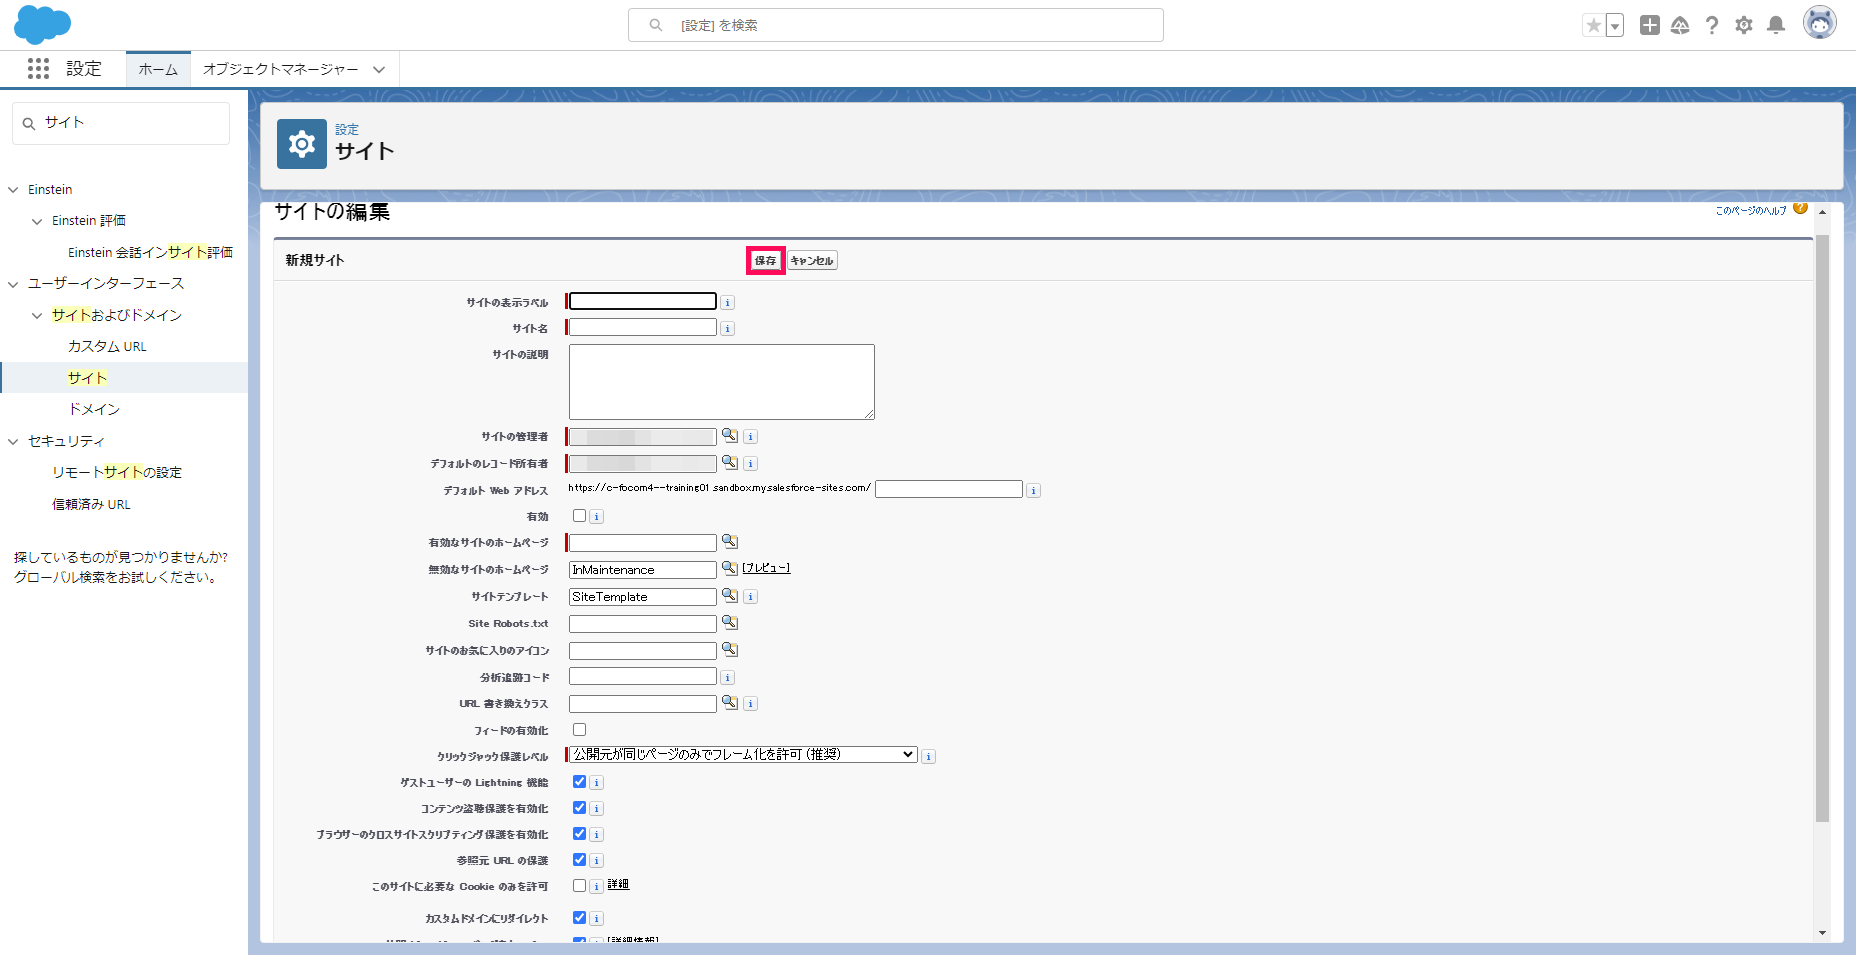
Task: Open lookup for サイトの管理者 field
Action: tap(730, 436)
